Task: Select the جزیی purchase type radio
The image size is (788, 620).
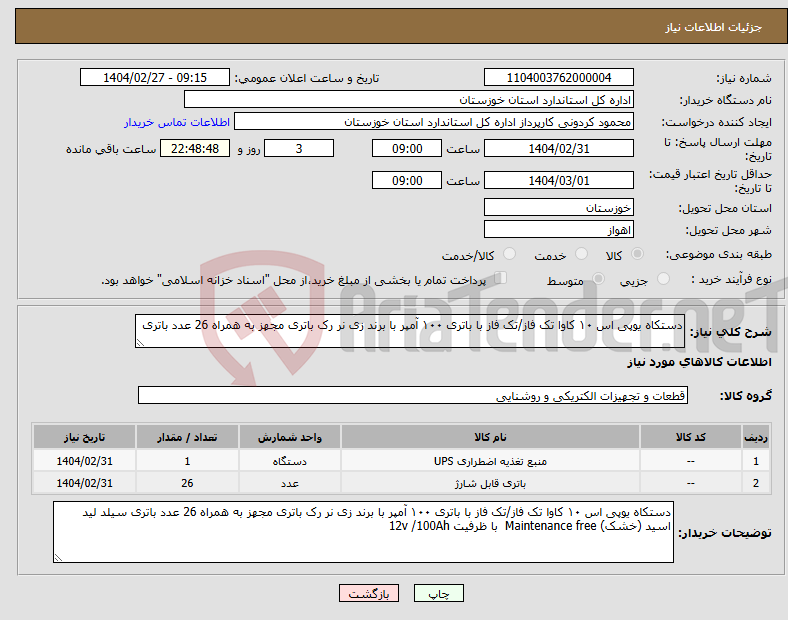Action: pyautogui.click(x=663, y=279)
